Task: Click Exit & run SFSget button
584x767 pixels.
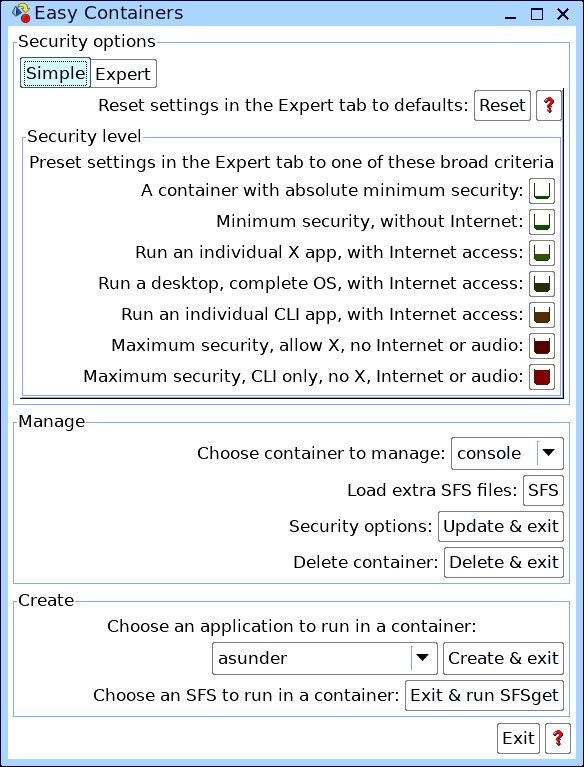Action: [x=484, y=696]
